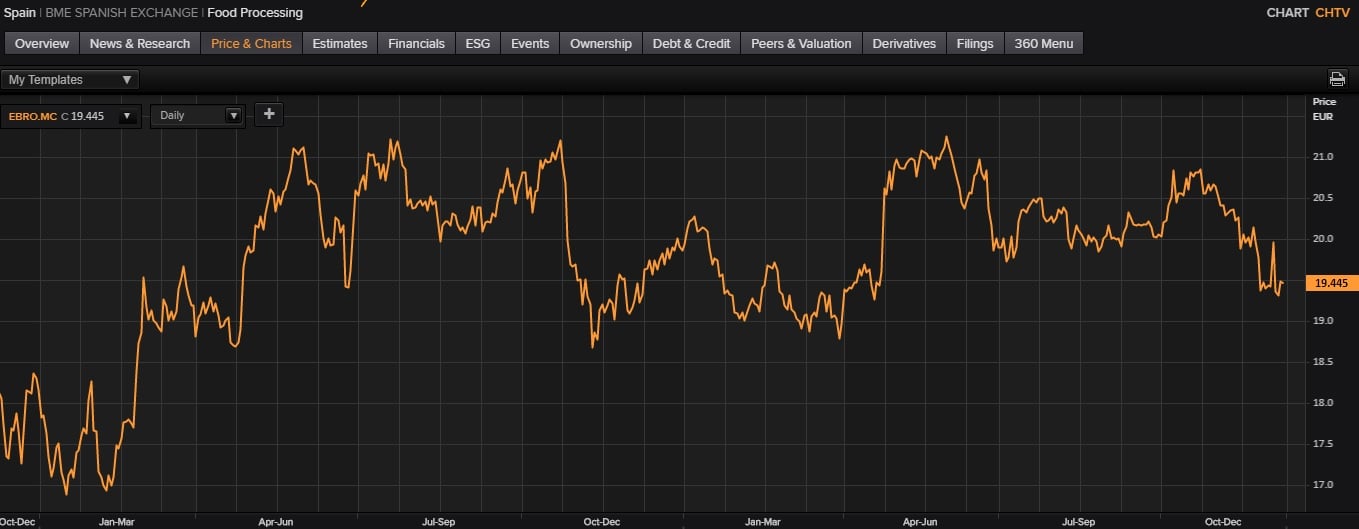Open the Derivatives tab

point(904,43)
